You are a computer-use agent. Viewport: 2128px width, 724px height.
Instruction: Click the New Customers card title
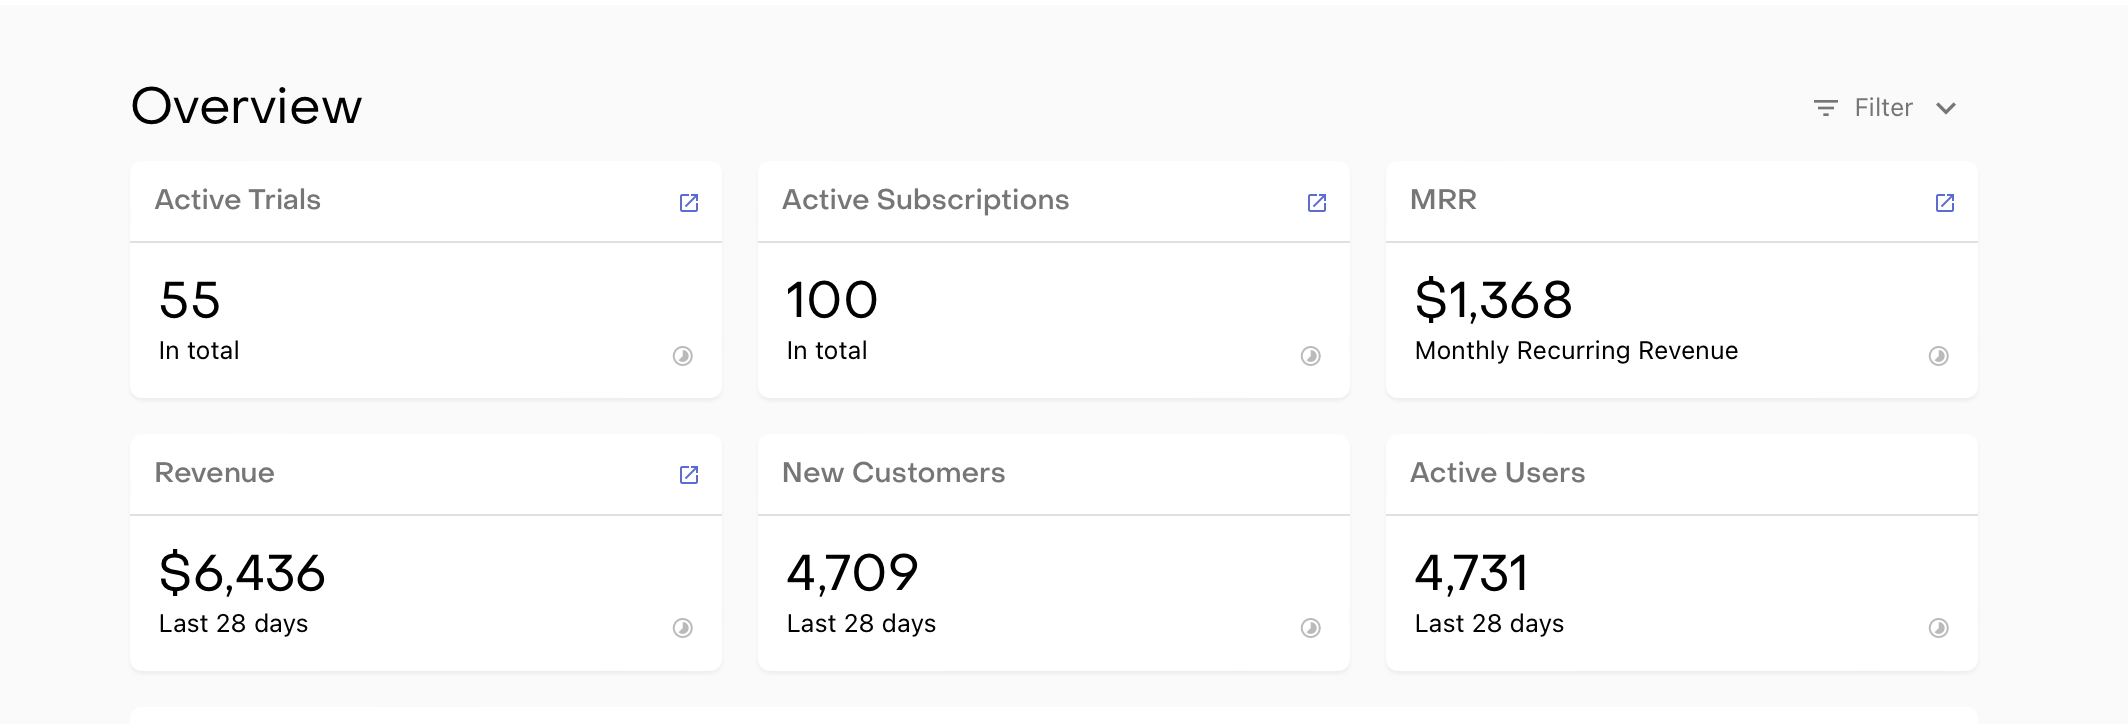(x=893, y=473)
